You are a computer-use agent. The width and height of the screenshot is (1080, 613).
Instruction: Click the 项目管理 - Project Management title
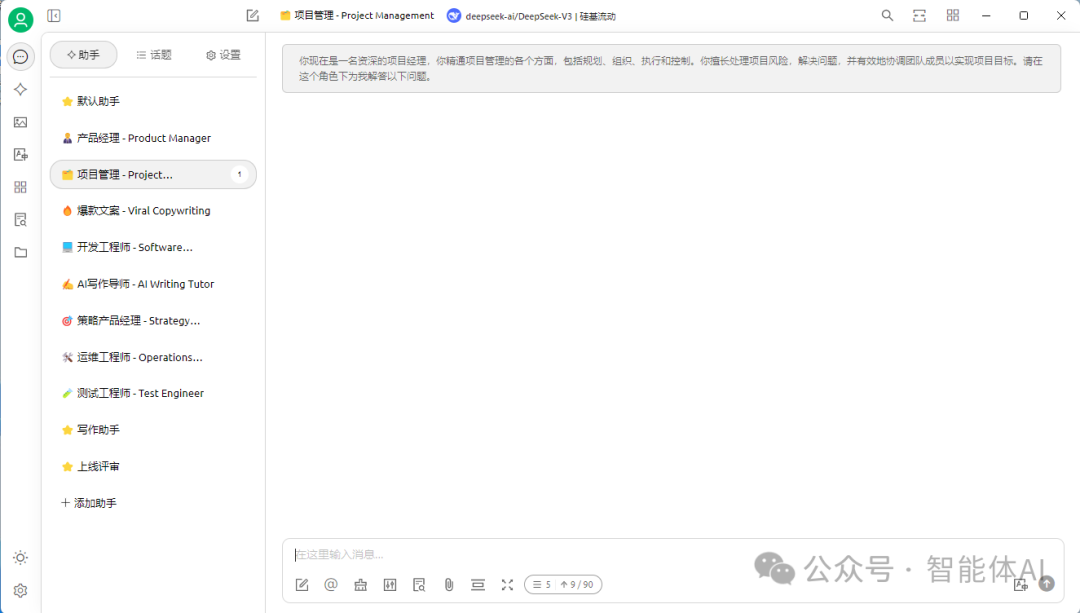click(357, 15)
